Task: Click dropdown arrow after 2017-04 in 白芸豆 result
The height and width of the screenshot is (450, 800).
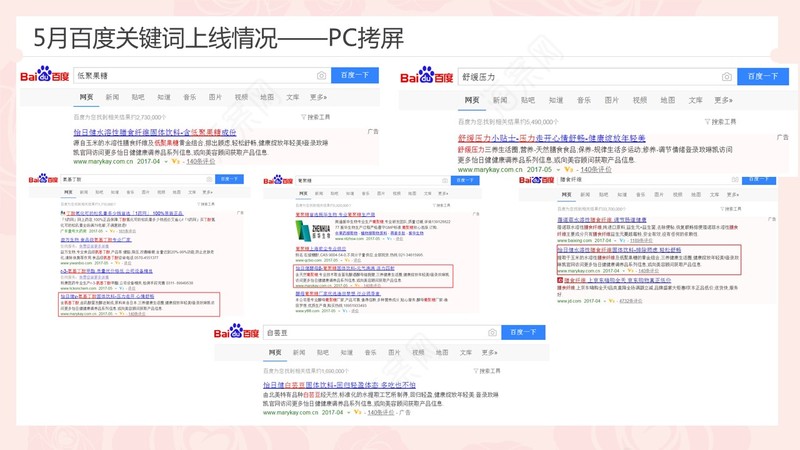Action: click(x=348, y=412)
